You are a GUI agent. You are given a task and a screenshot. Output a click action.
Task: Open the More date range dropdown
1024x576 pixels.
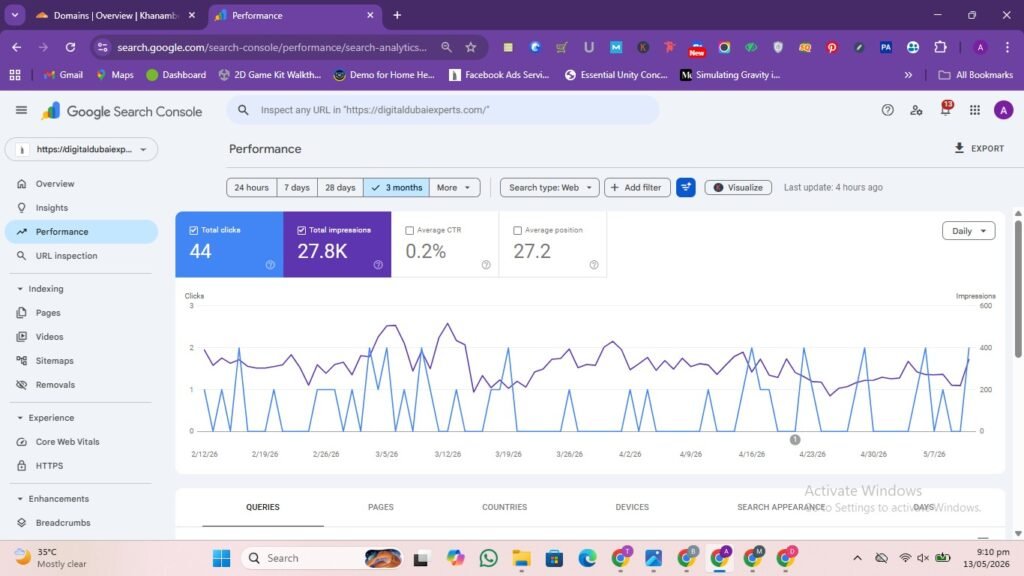(x=454, y=187)
